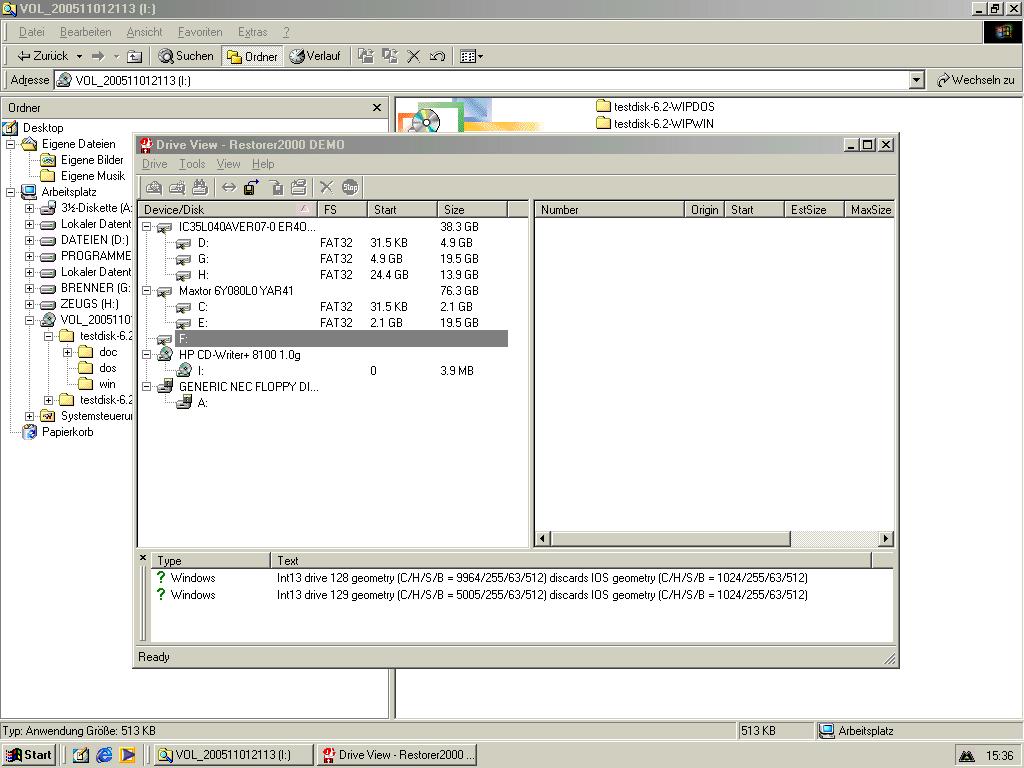Viewport: 1024px width, 768px height.
Task: Open the Help menu in Restorer2000
Action: coord(263,164)
